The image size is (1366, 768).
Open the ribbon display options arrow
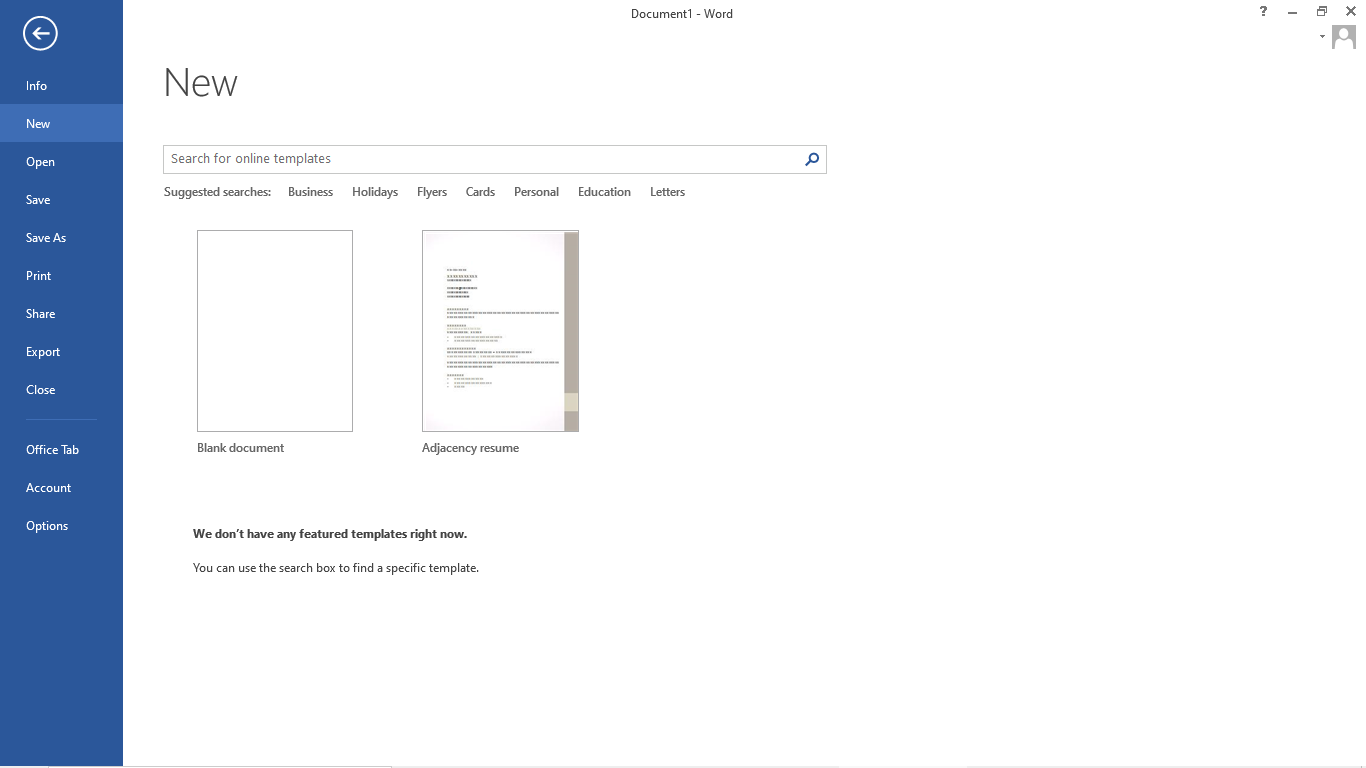[x=1322, y=36]
